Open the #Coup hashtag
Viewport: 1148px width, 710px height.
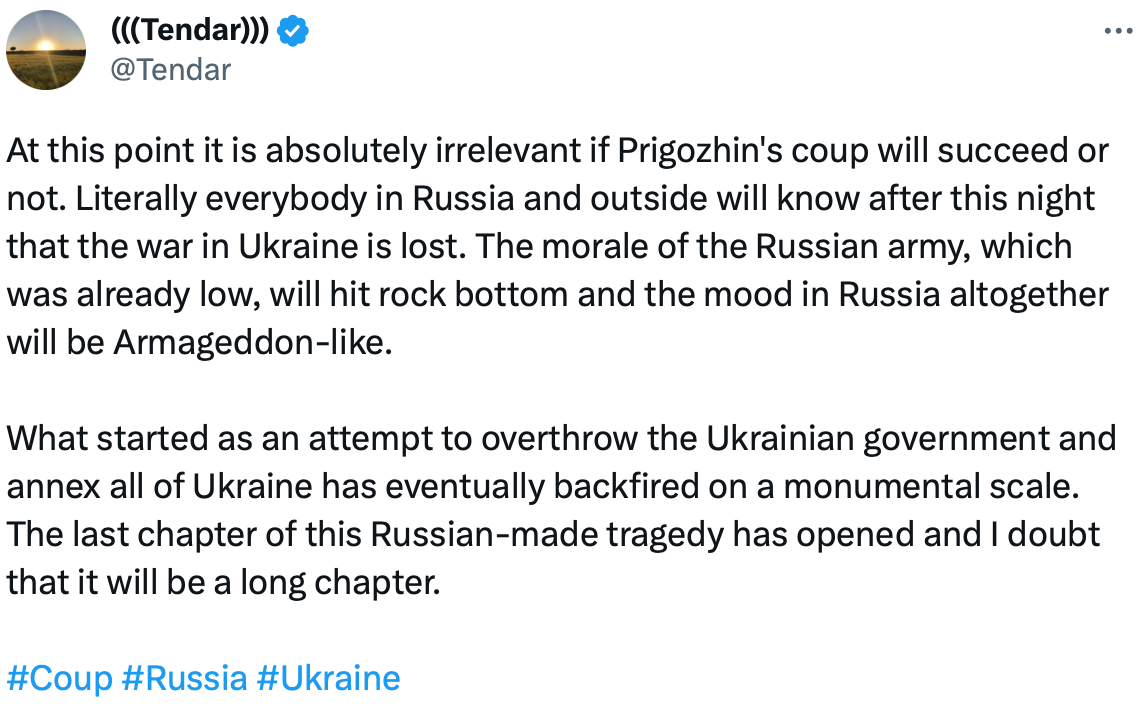click(x=60, y=679)
